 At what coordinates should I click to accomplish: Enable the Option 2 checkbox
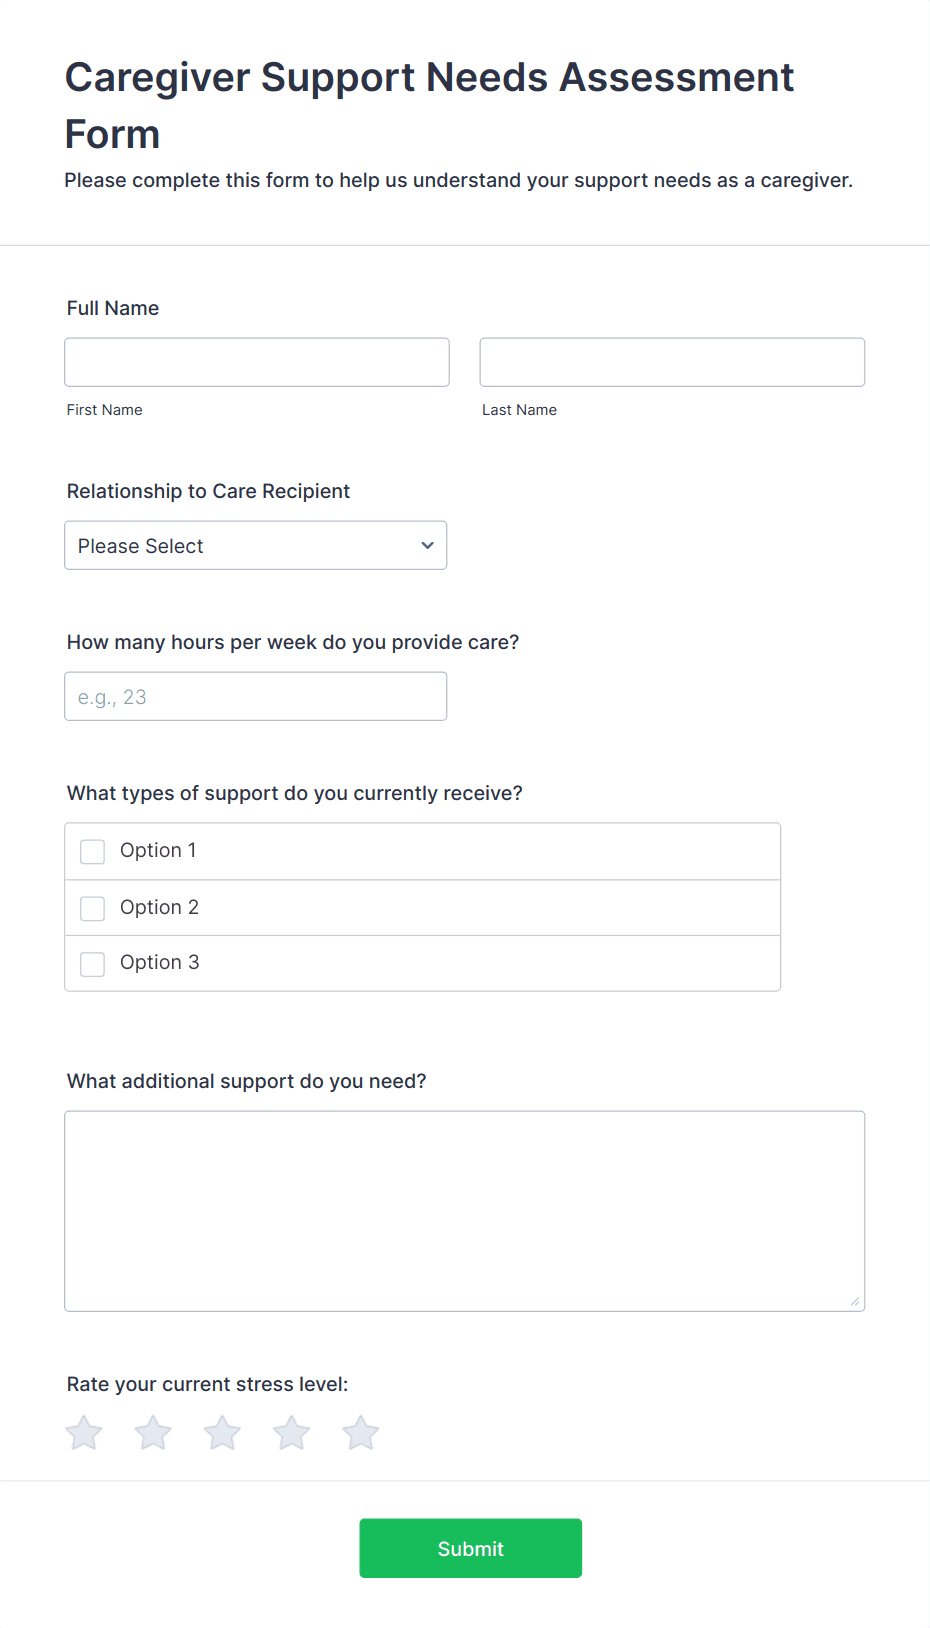point(92,908)
